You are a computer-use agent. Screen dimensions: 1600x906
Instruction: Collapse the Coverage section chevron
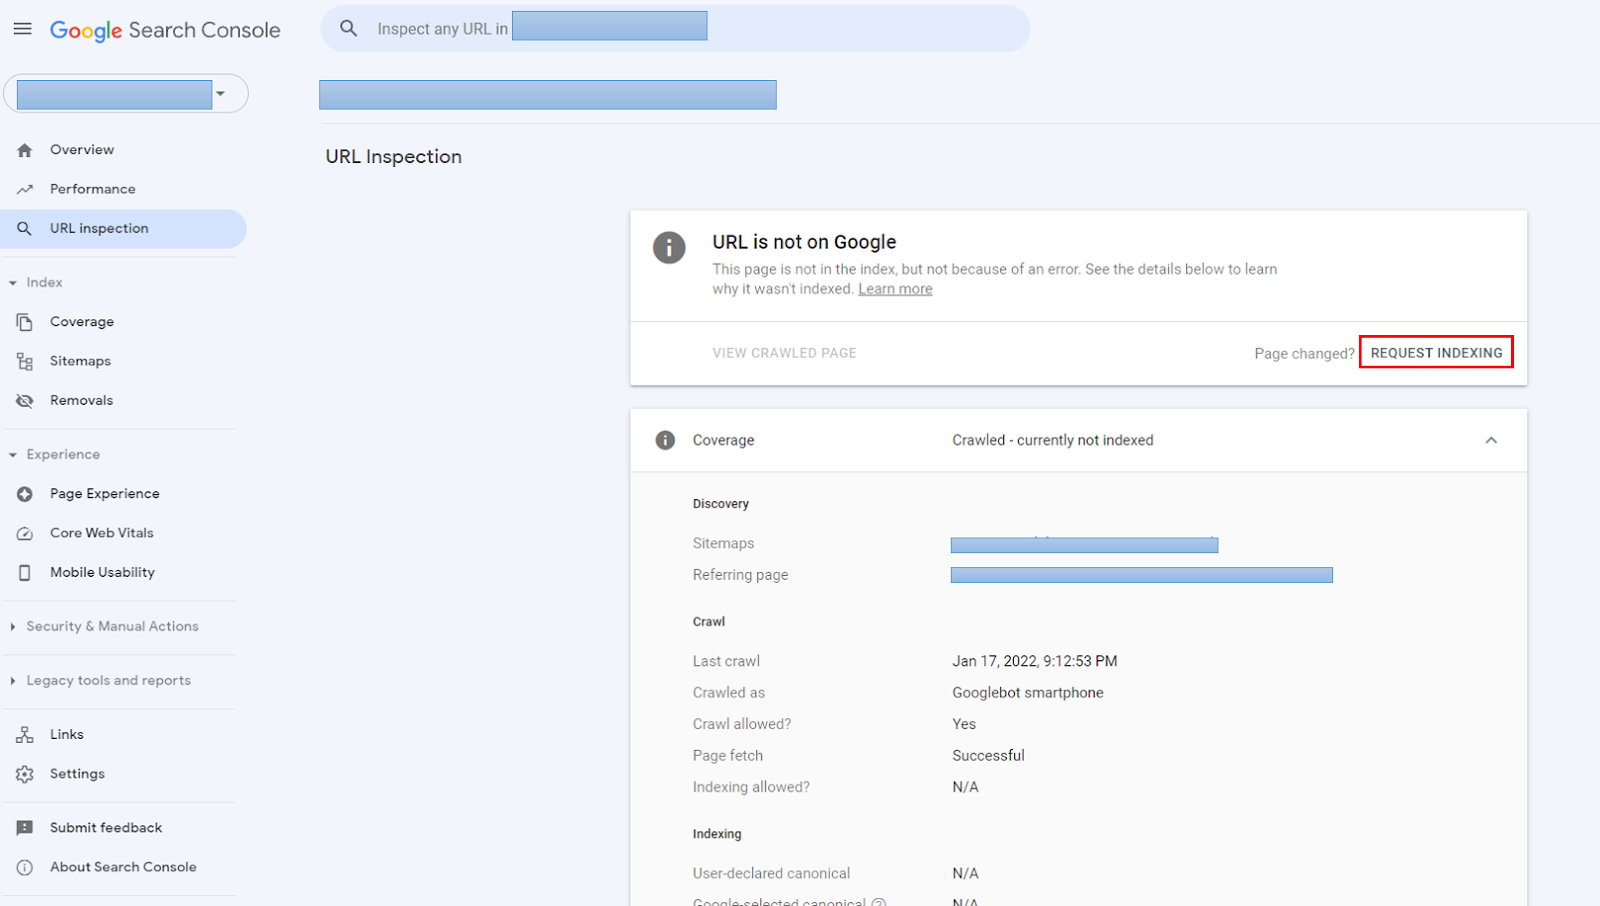click(x=1490, y=440)
